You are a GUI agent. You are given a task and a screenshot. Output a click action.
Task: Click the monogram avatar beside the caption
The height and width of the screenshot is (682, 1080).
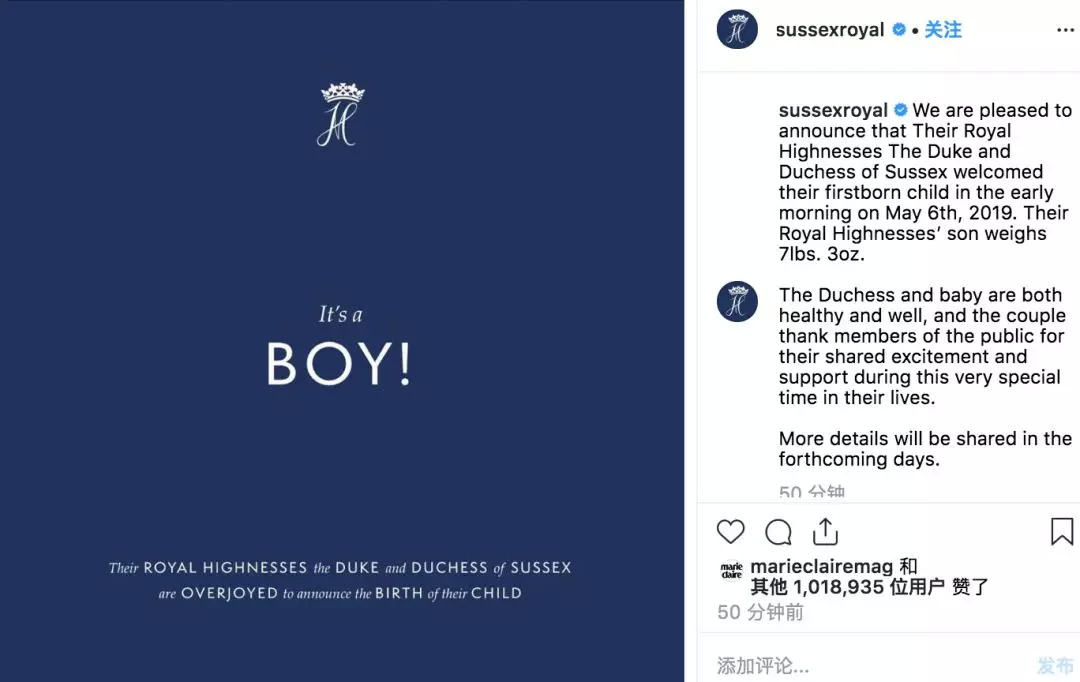[737, 301]
